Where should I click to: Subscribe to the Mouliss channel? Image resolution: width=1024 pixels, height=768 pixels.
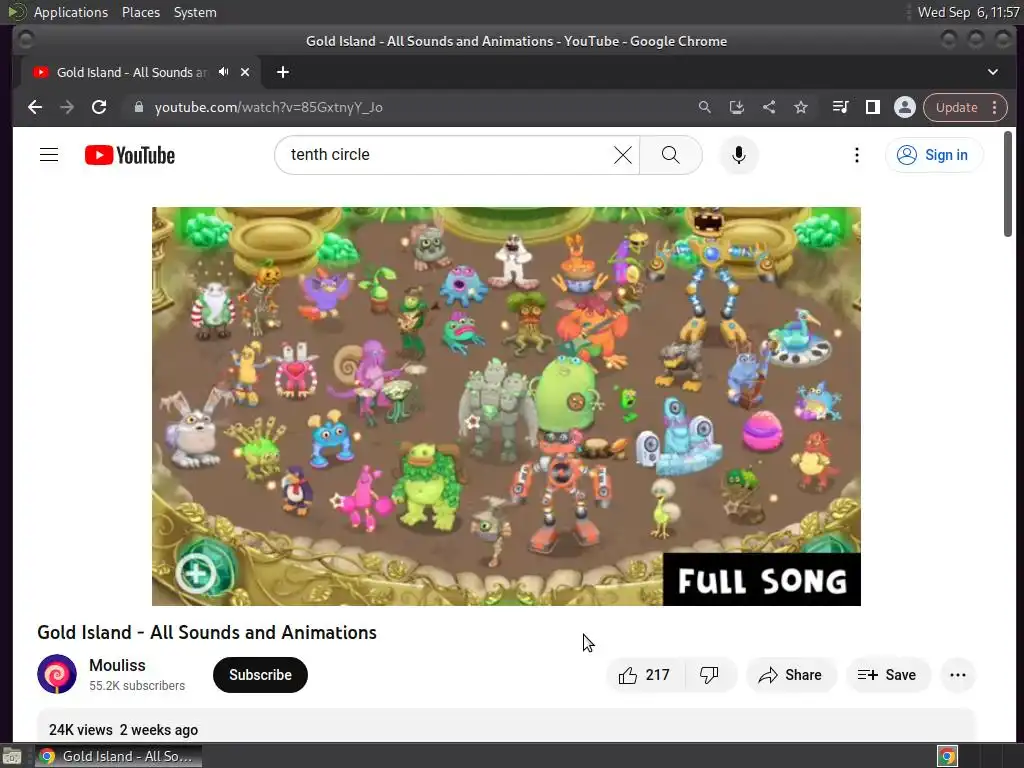coord(260,675)
